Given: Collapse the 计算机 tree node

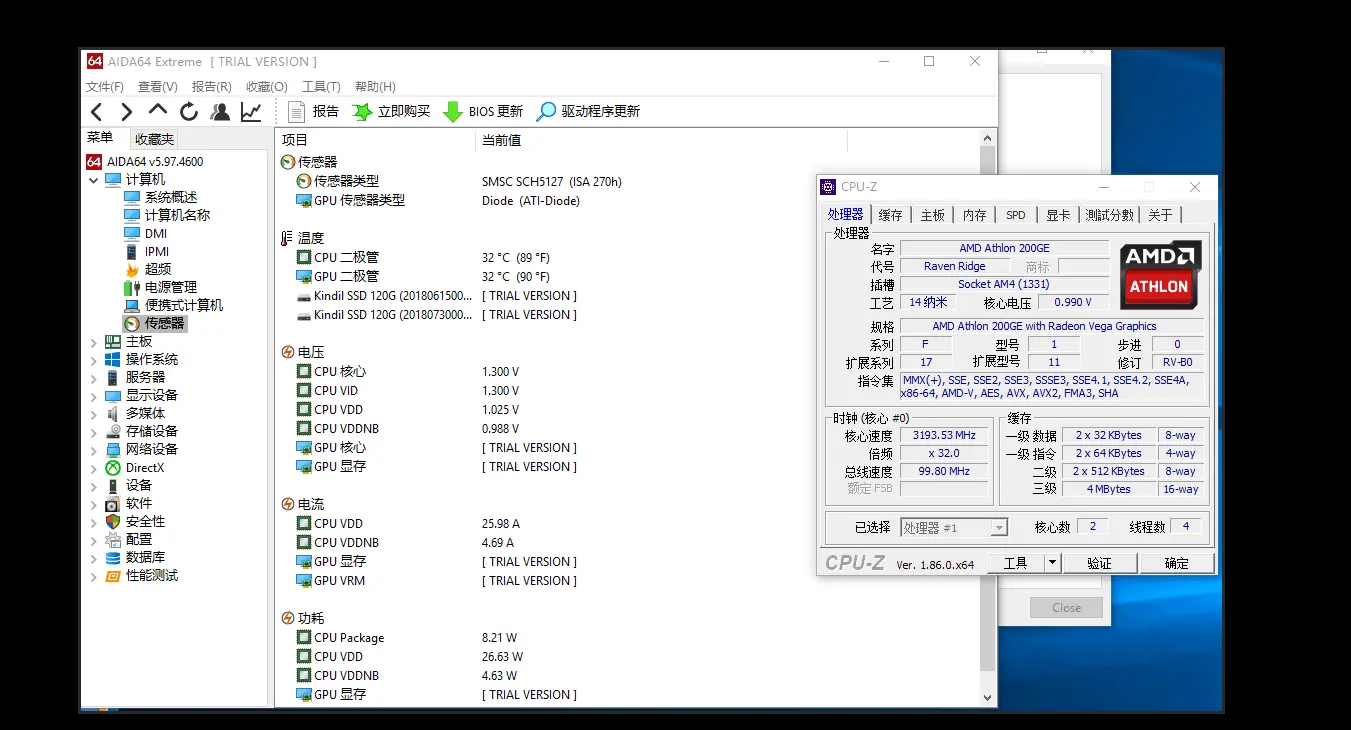Looking at the screenshot, I should 94,180.
